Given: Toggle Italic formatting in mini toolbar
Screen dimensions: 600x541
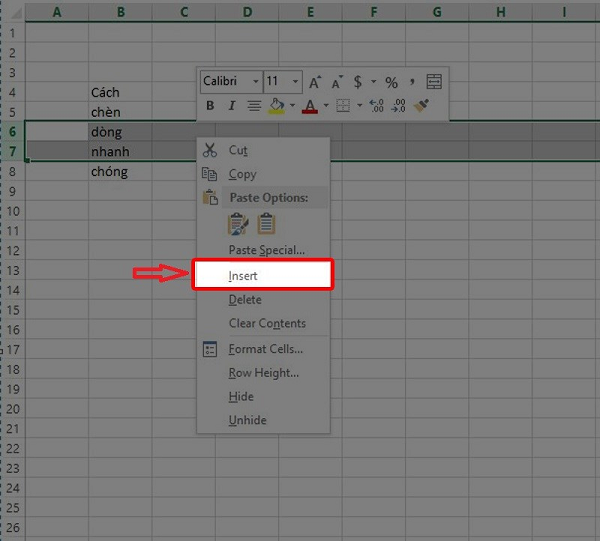Looking at the screenshot, I should pyautogui.click(x=232, y=105).
